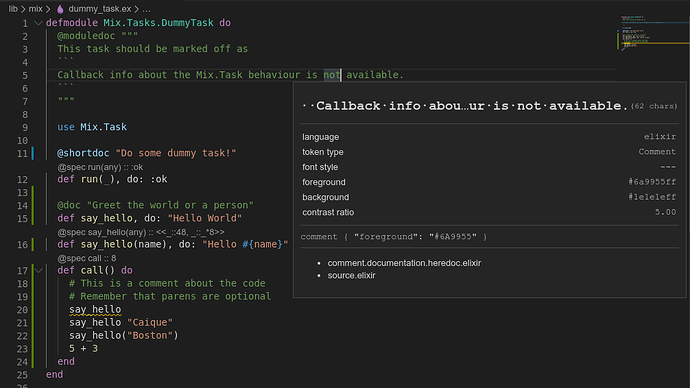Open the 'lib' breadcrumb segment

tap(13, 9)
